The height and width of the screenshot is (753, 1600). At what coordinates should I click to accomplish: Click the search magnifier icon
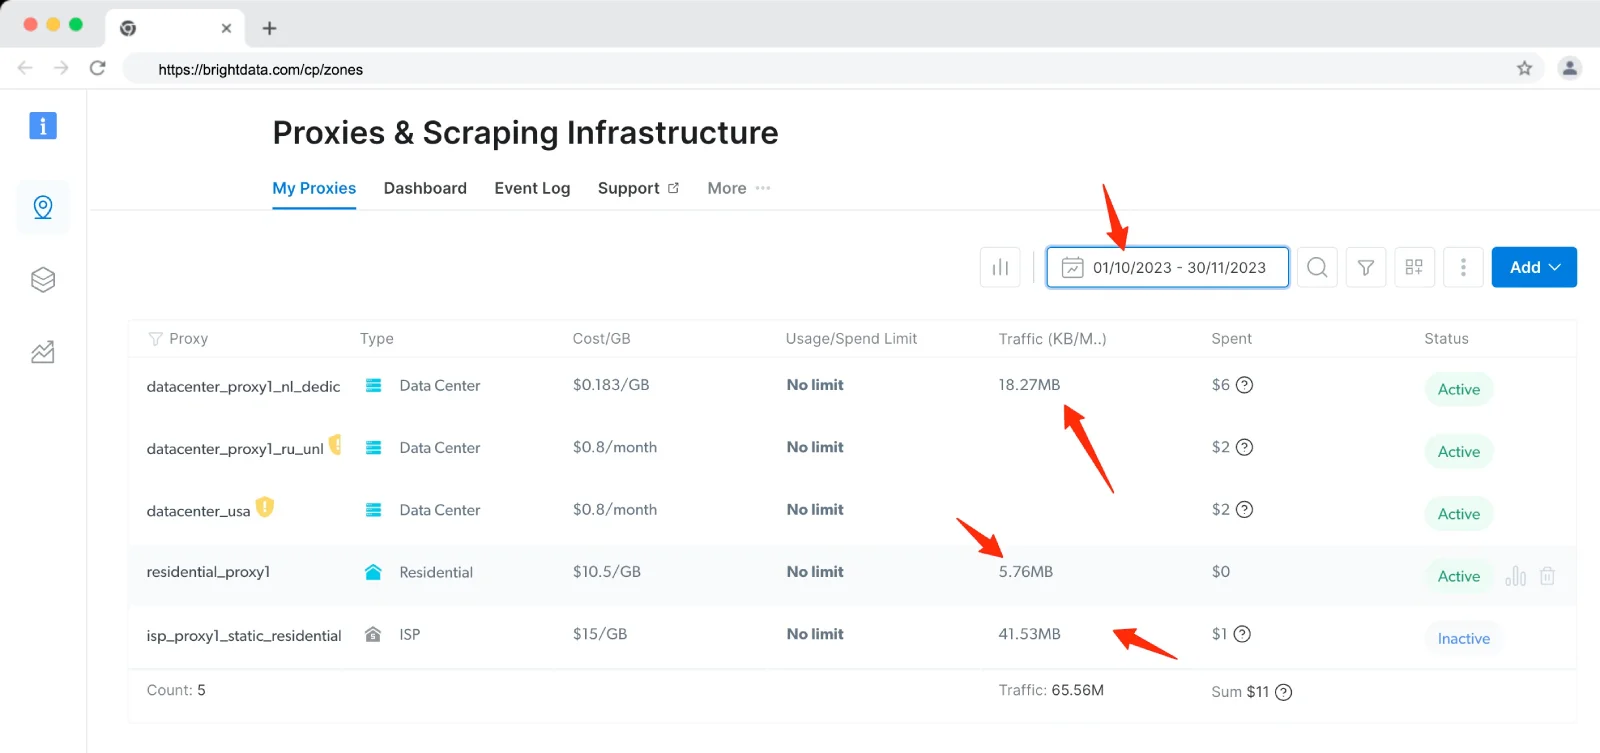[1317, 267]
